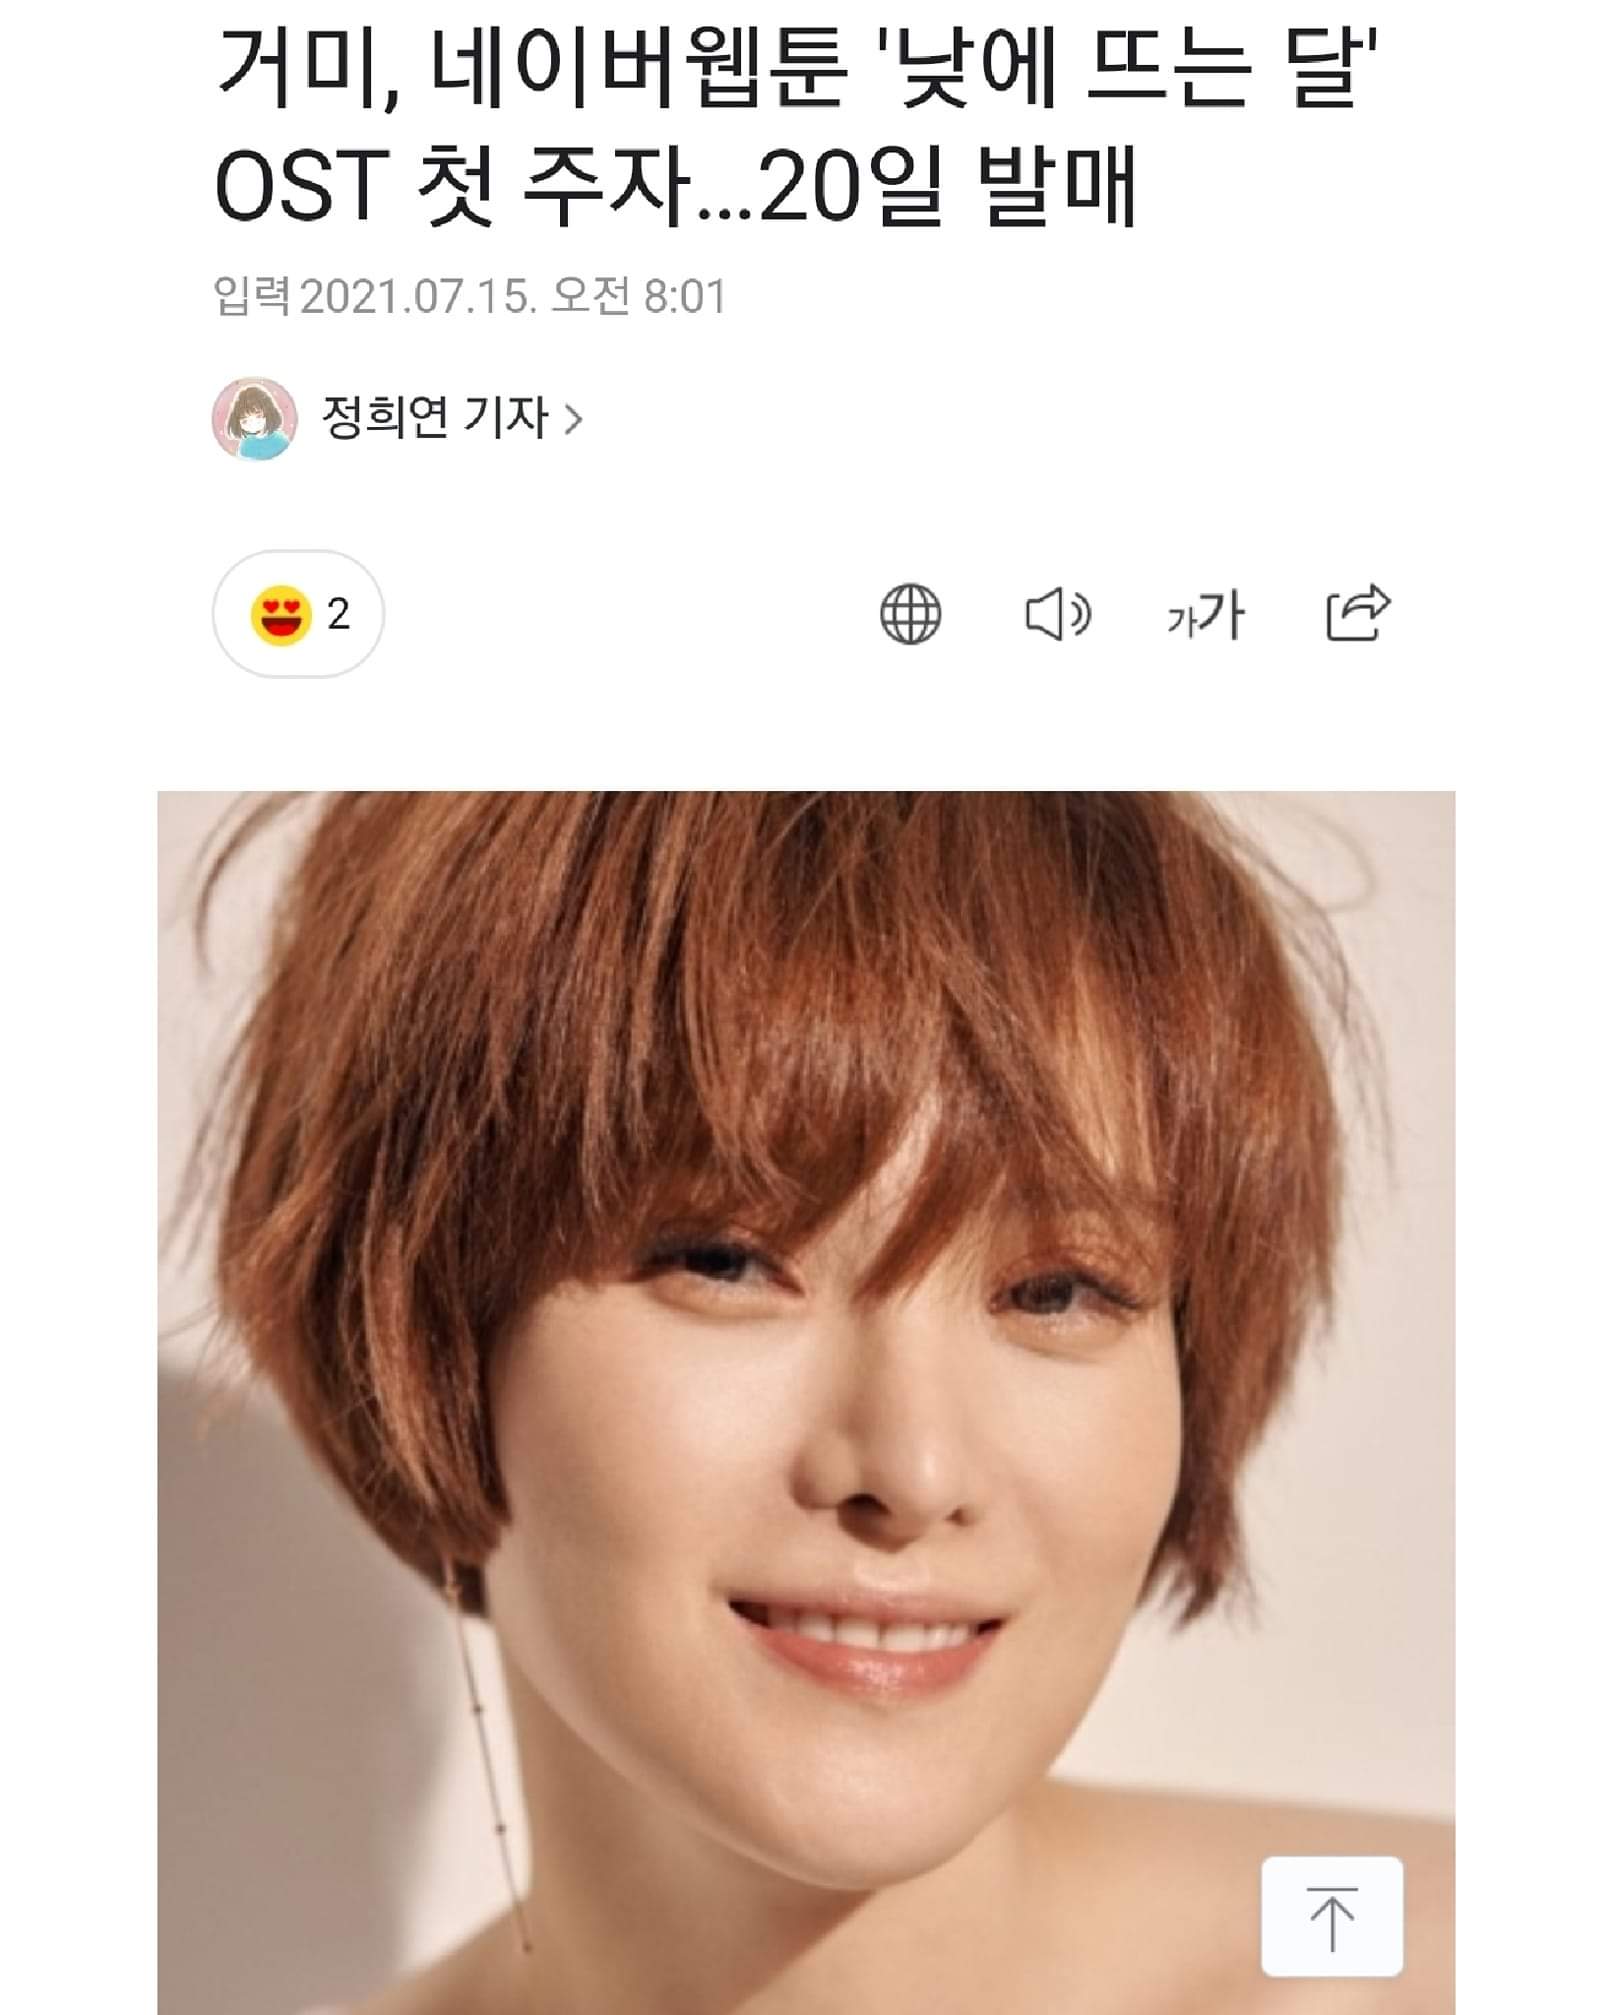Click the second headline line with 20일 발매

tap(676, 186)
